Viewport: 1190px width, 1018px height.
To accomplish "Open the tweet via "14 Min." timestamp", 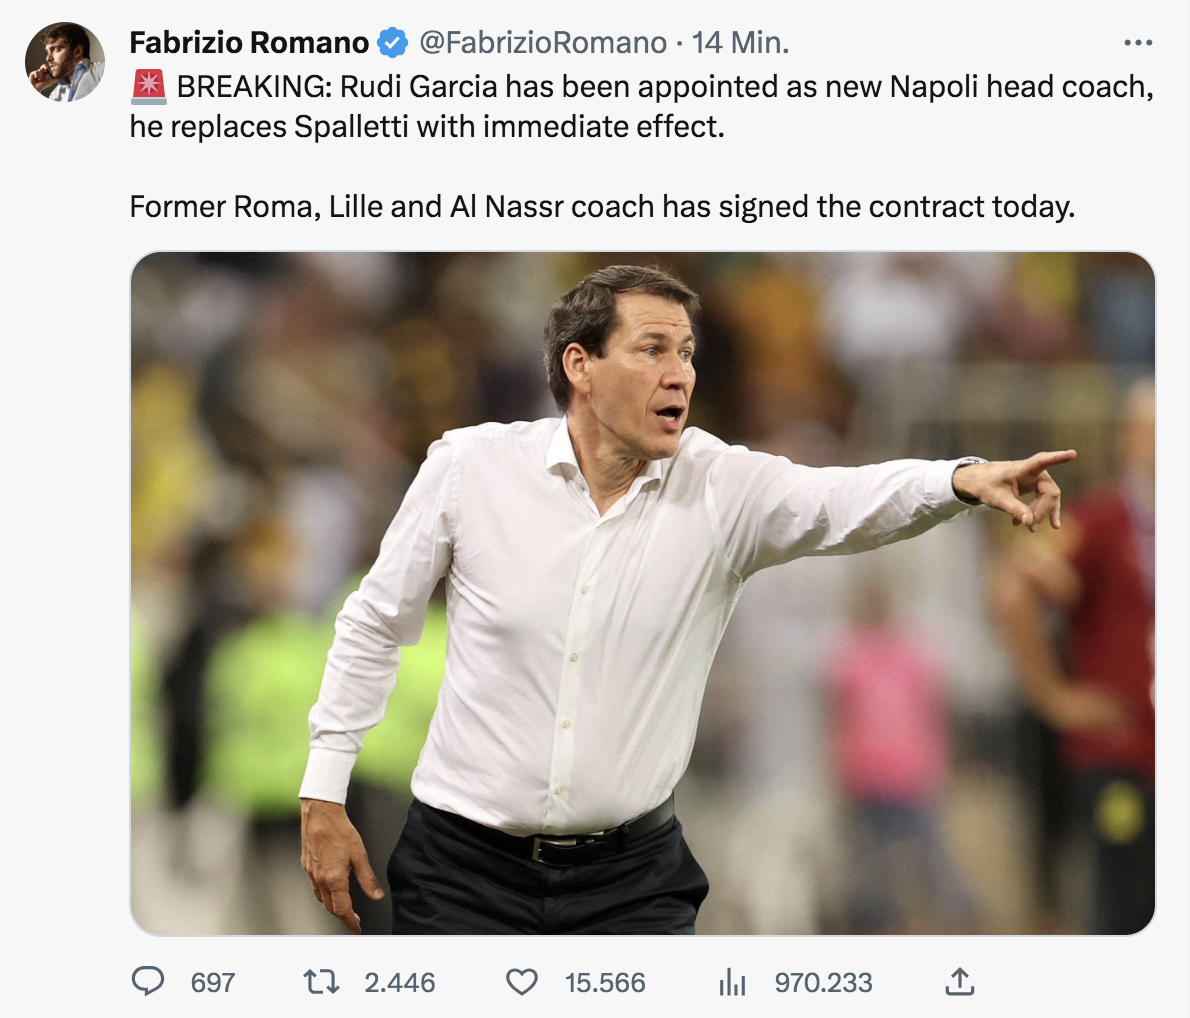I will (x=740, y=43).
